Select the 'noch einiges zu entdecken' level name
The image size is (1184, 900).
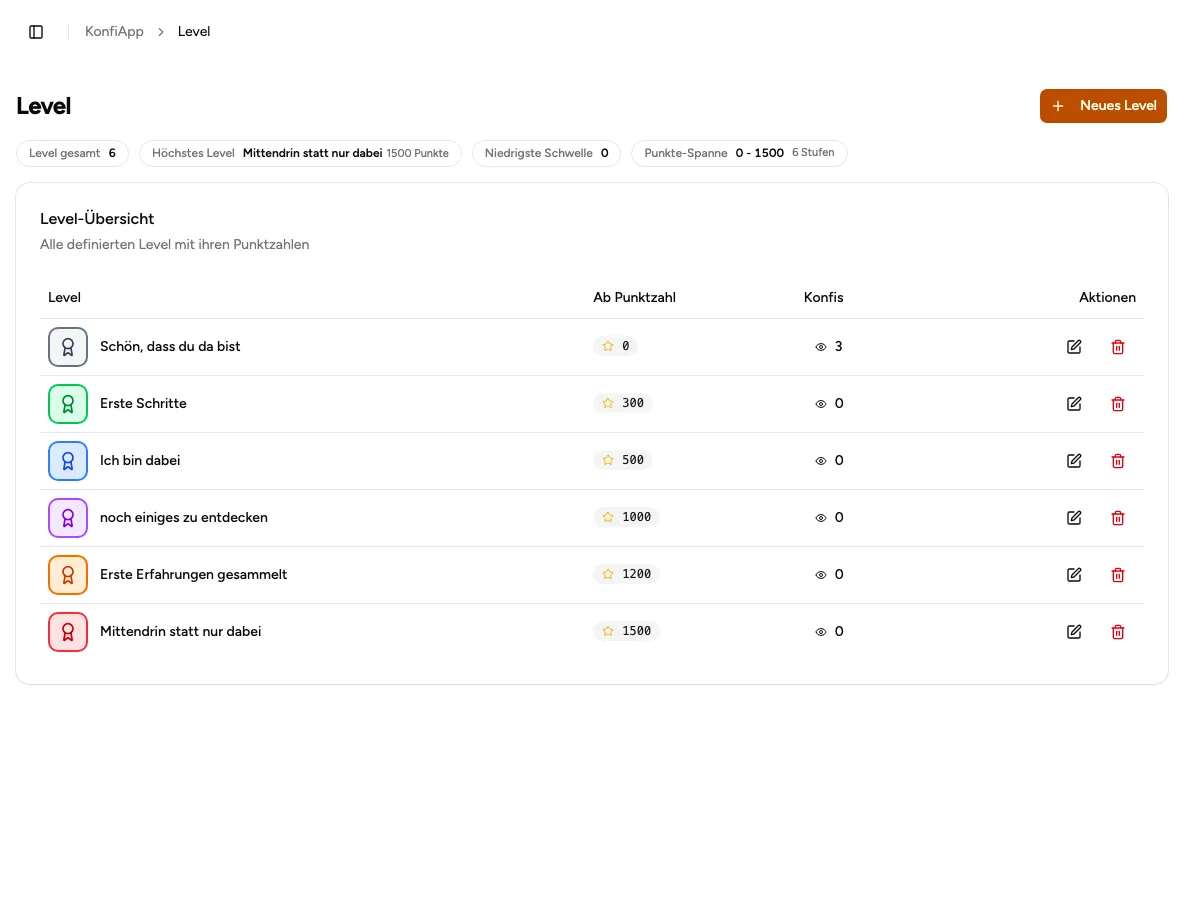click(x=184, y=518)
